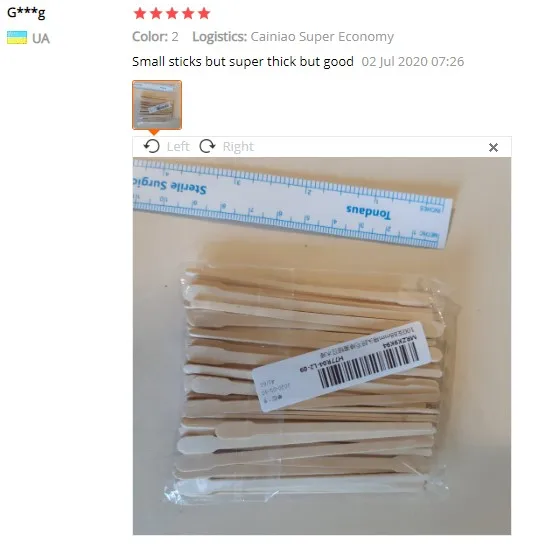Click the fourth red rating star
The height and width of the screenshot is (545, 556).
point(188,13)
